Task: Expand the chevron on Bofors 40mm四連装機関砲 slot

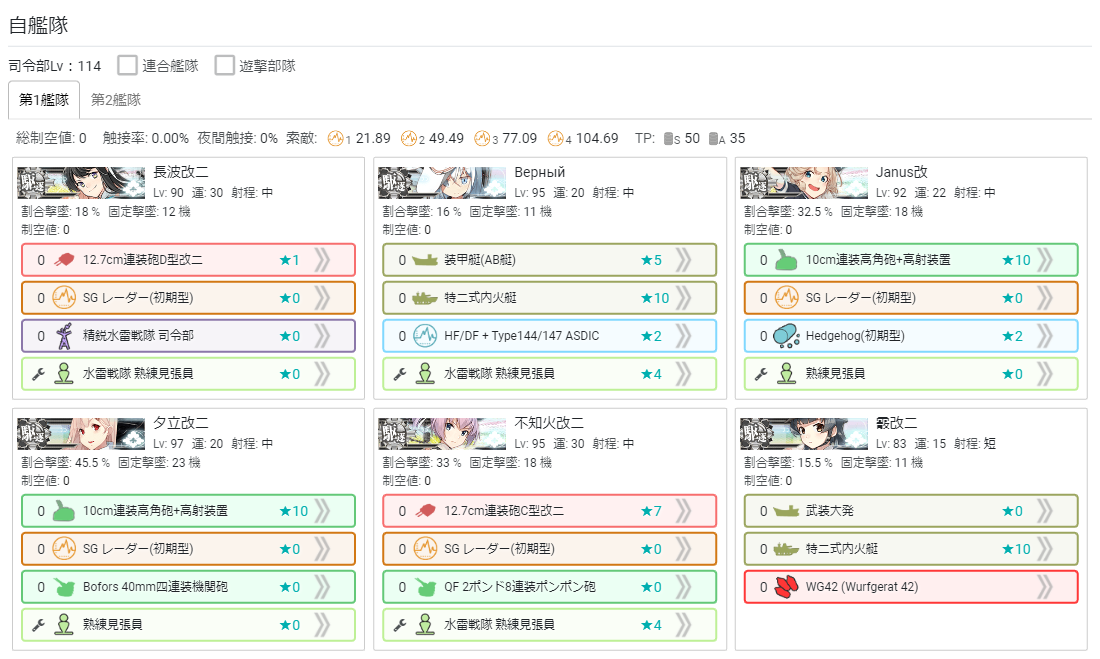Action: click(322, 587)
